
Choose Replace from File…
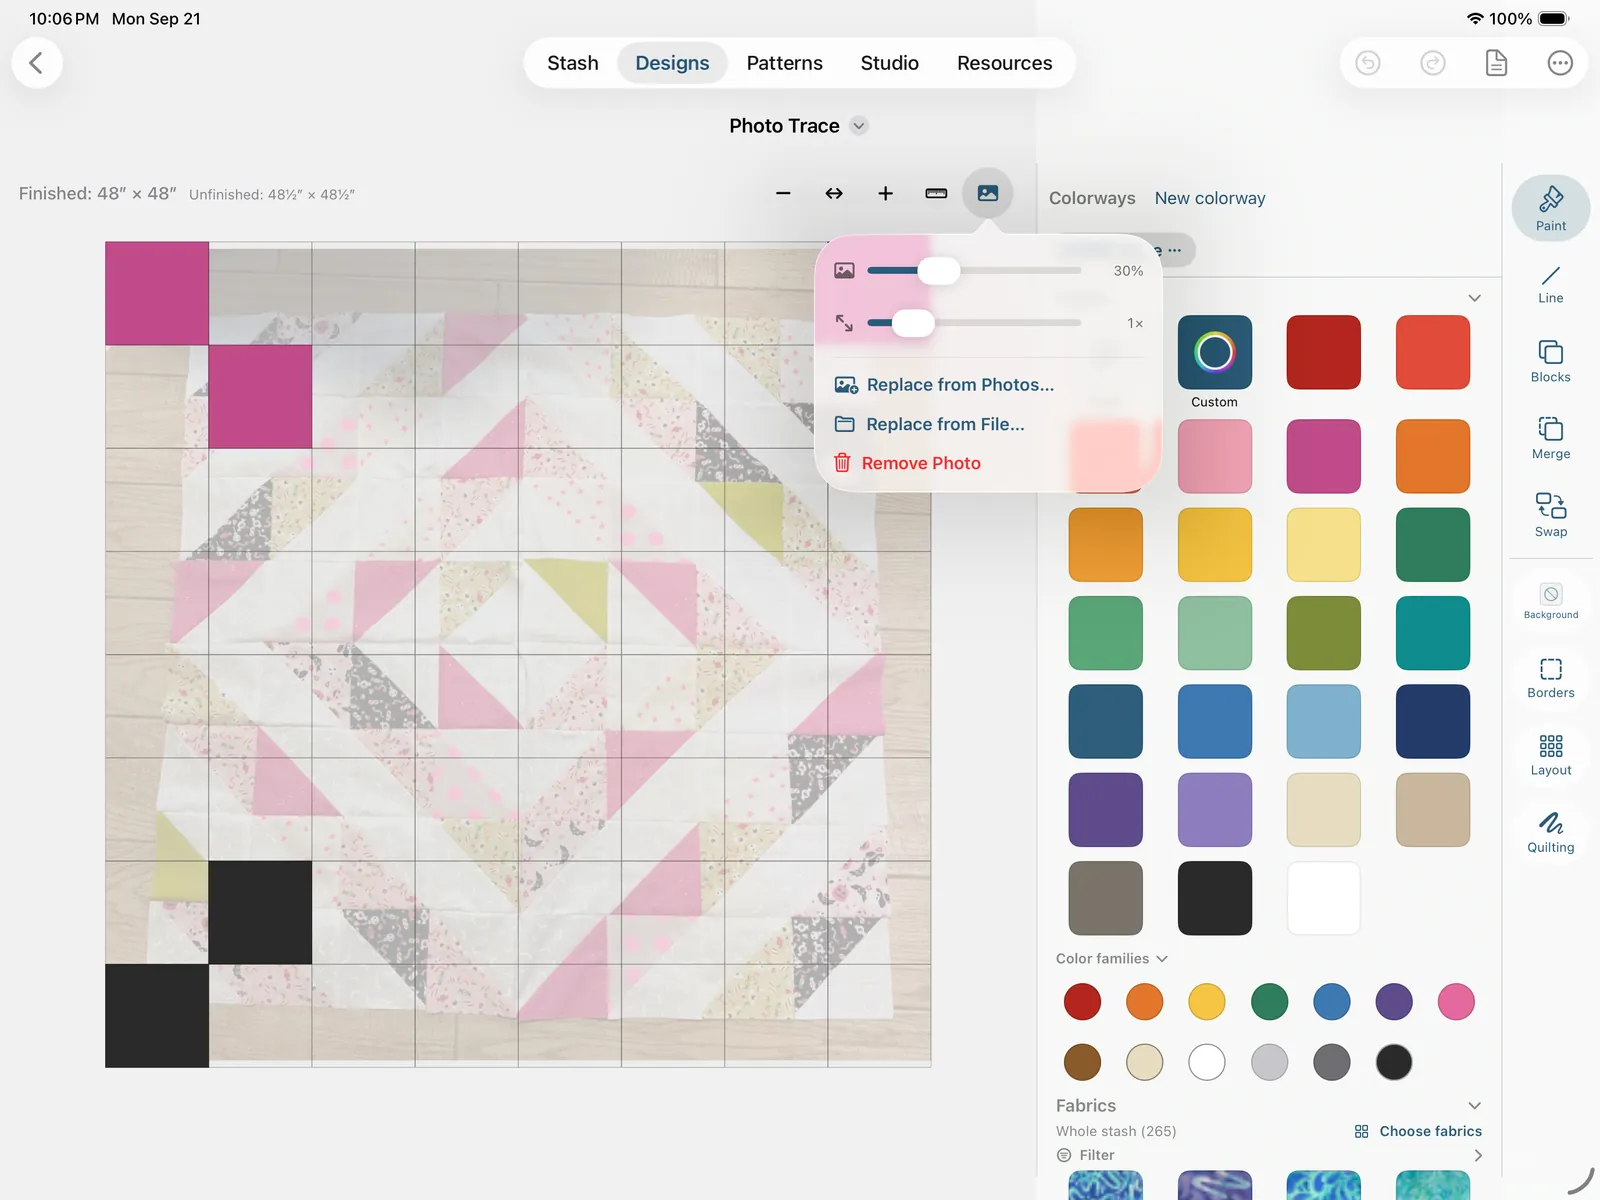pos(930,424)
